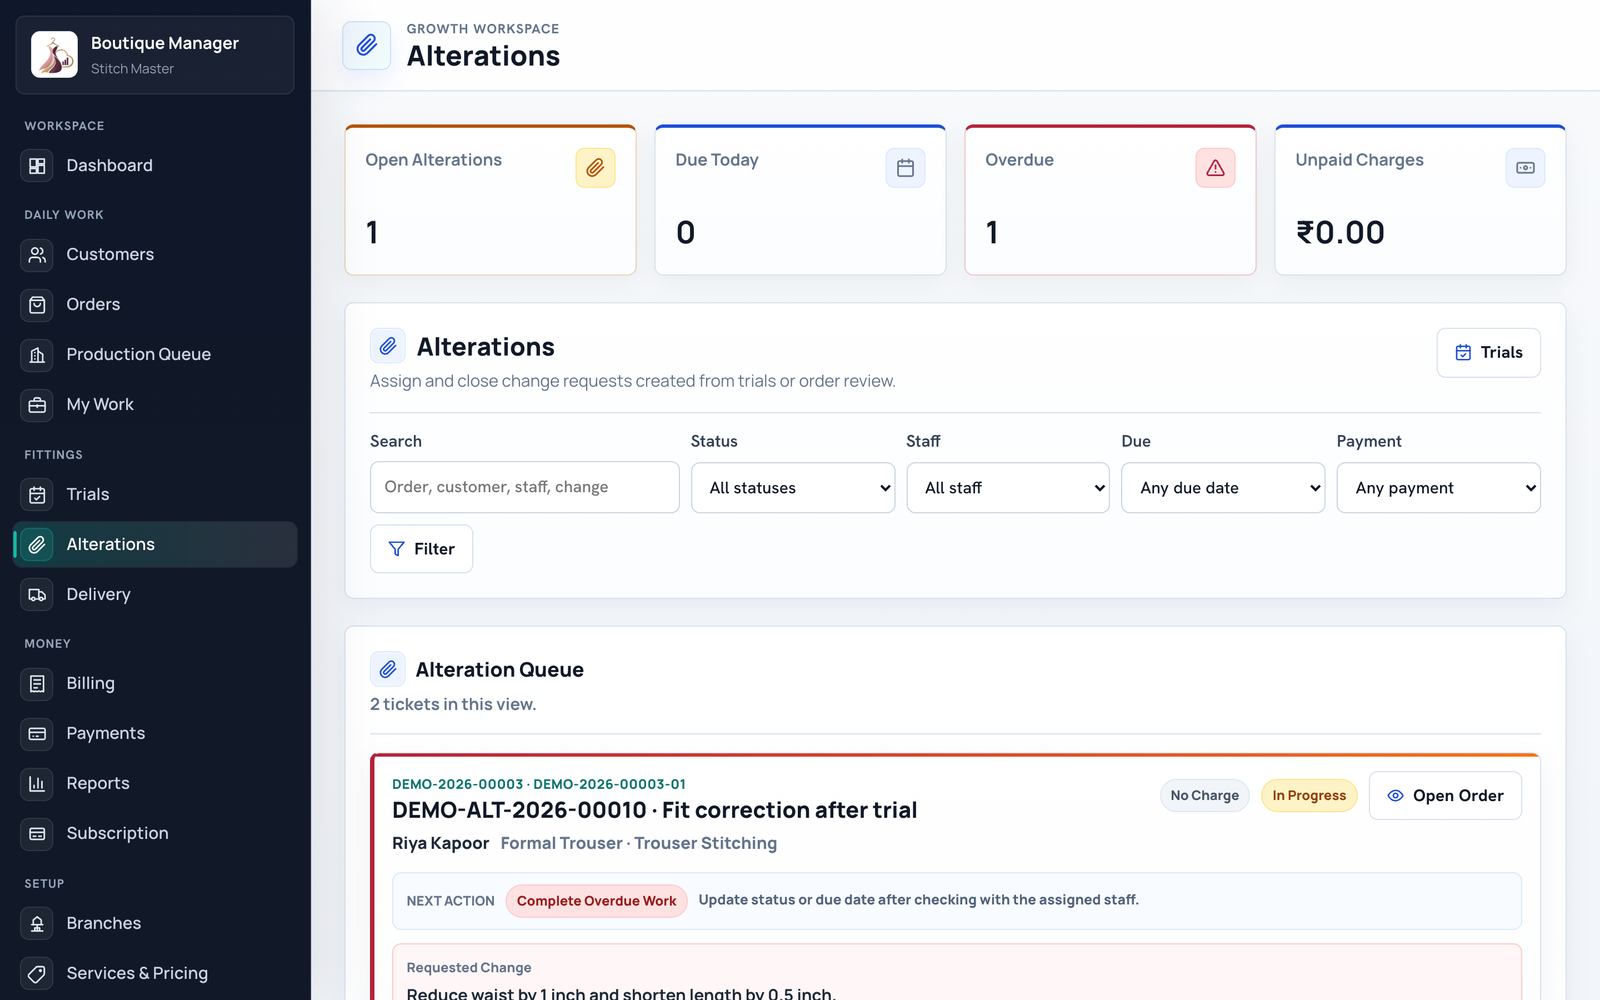Click order number DEMO-2026-00003 · DEMO-2026-00003-01
The height and width of the screenshot is (1000, 1600).
[x=539, y=784]
